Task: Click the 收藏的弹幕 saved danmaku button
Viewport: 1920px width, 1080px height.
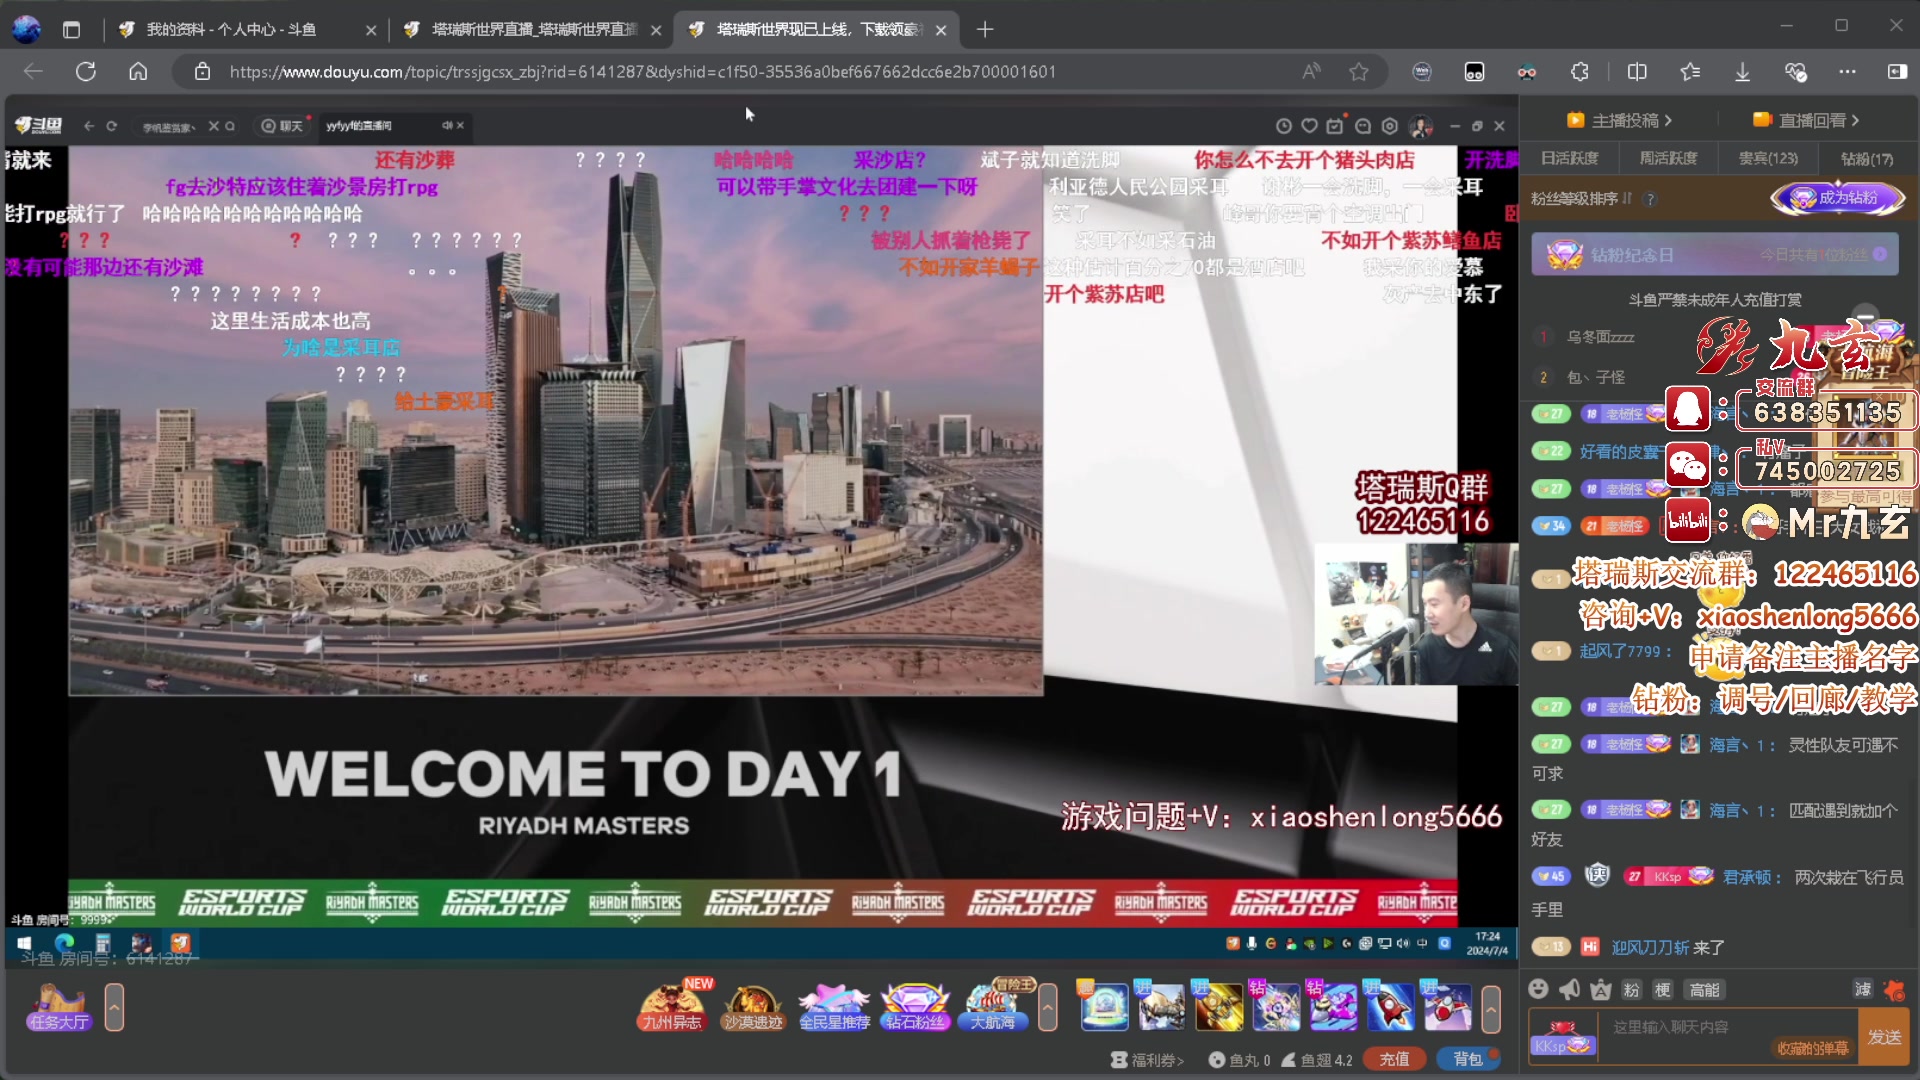Action: 1812,1048
